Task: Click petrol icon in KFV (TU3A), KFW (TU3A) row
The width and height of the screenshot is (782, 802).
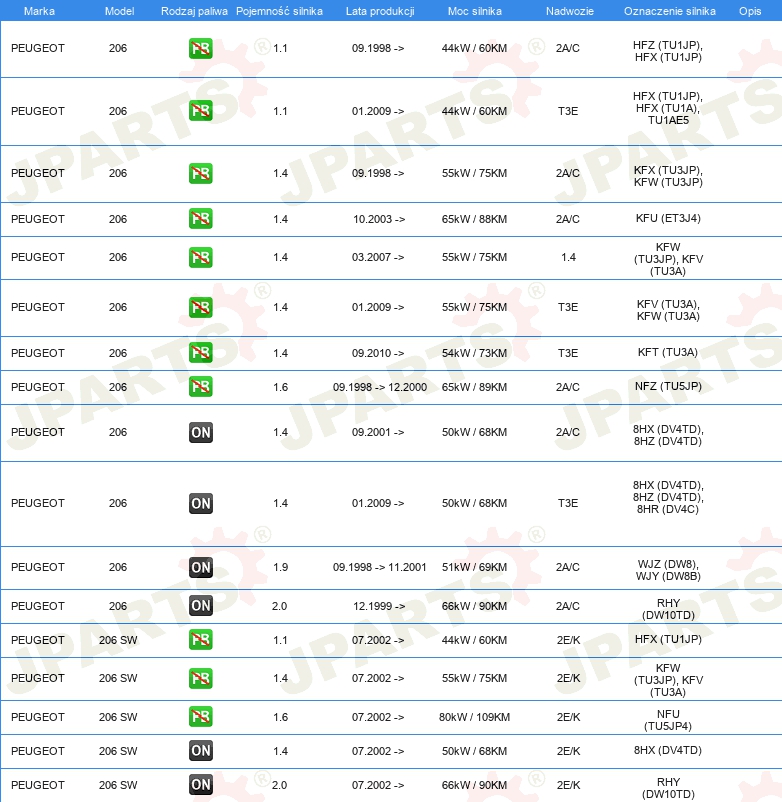Action: coord(200,307)
